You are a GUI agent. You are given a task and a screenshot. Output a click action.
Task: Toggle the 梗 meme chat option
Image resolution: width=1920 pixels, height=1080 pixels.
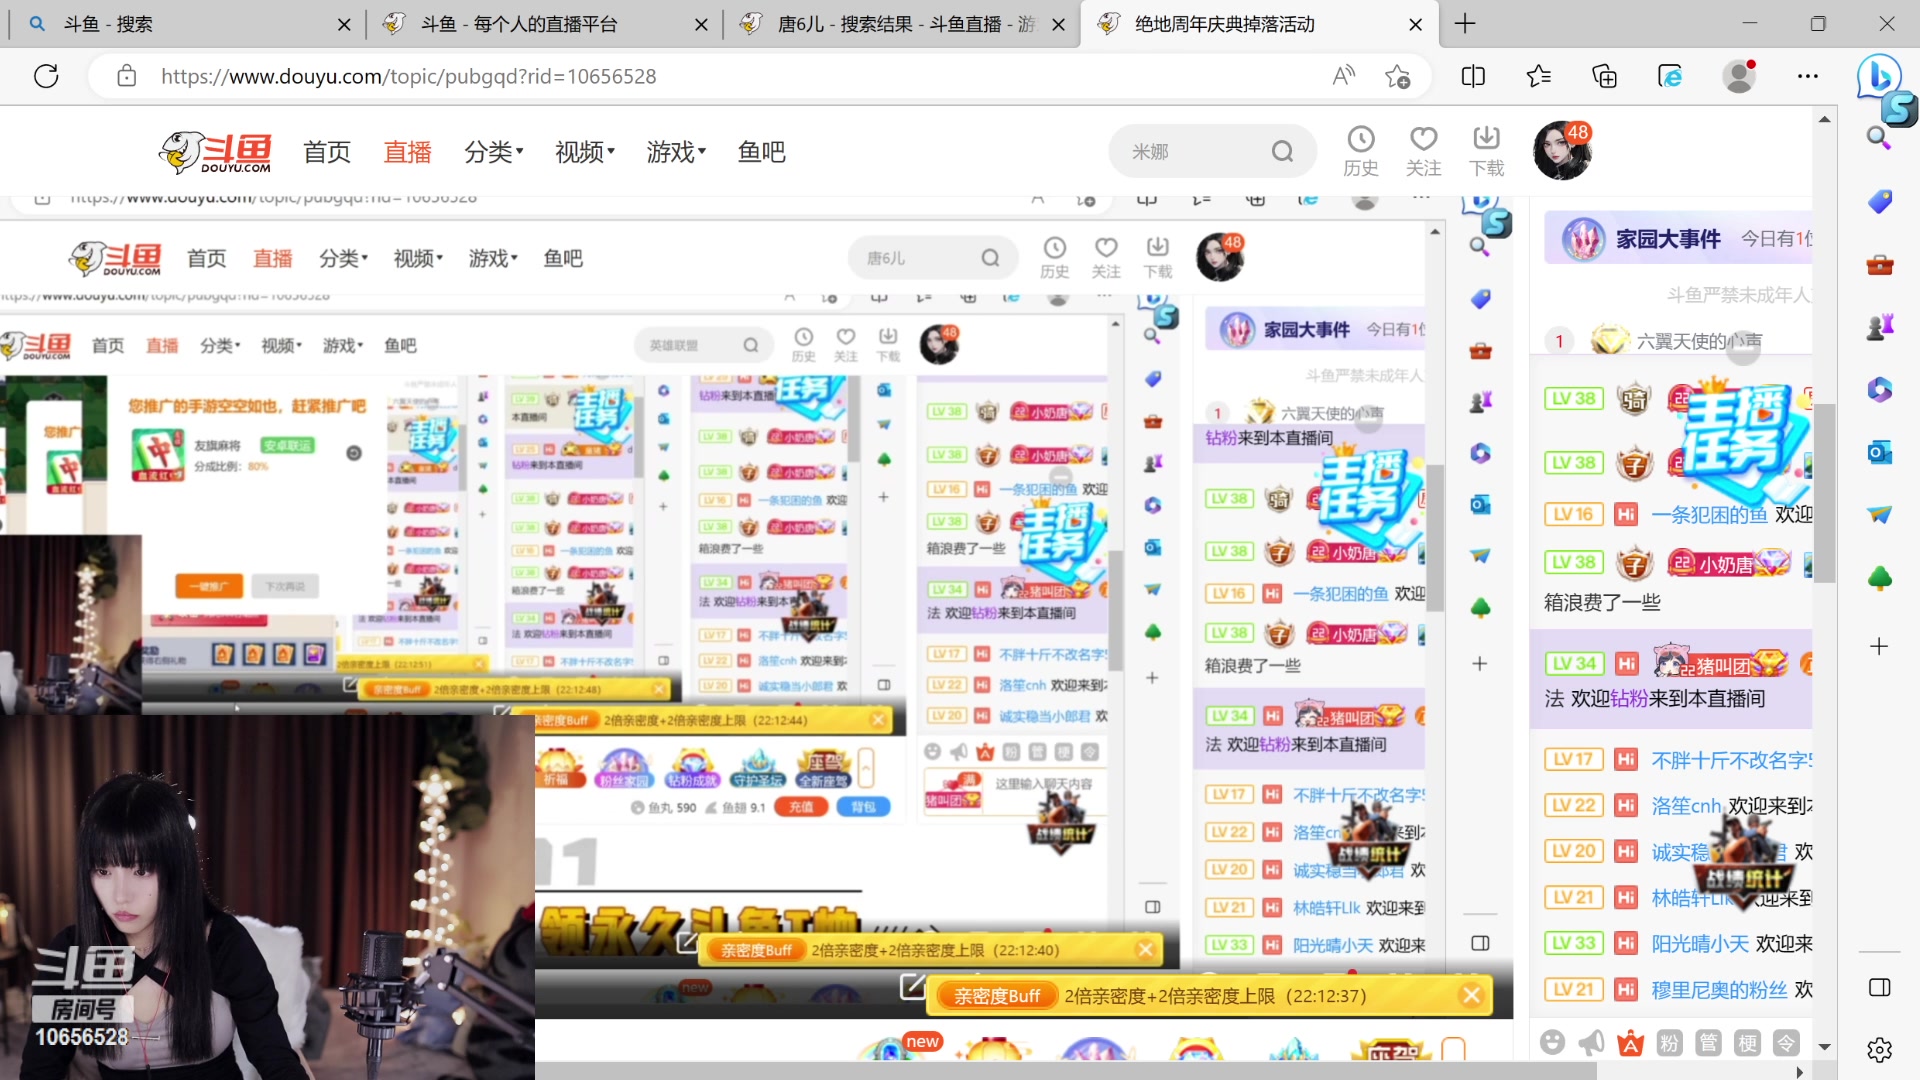point(1747,1043)
